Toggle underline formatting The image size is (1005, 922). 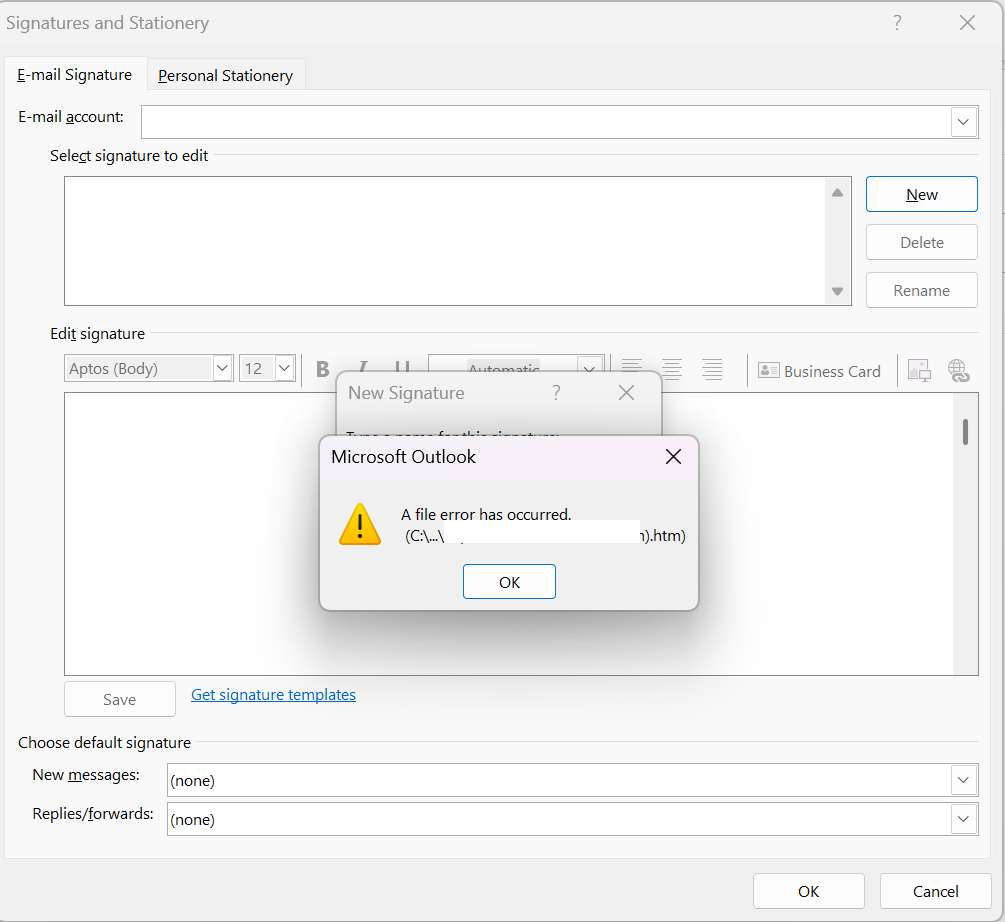(402, 365)
